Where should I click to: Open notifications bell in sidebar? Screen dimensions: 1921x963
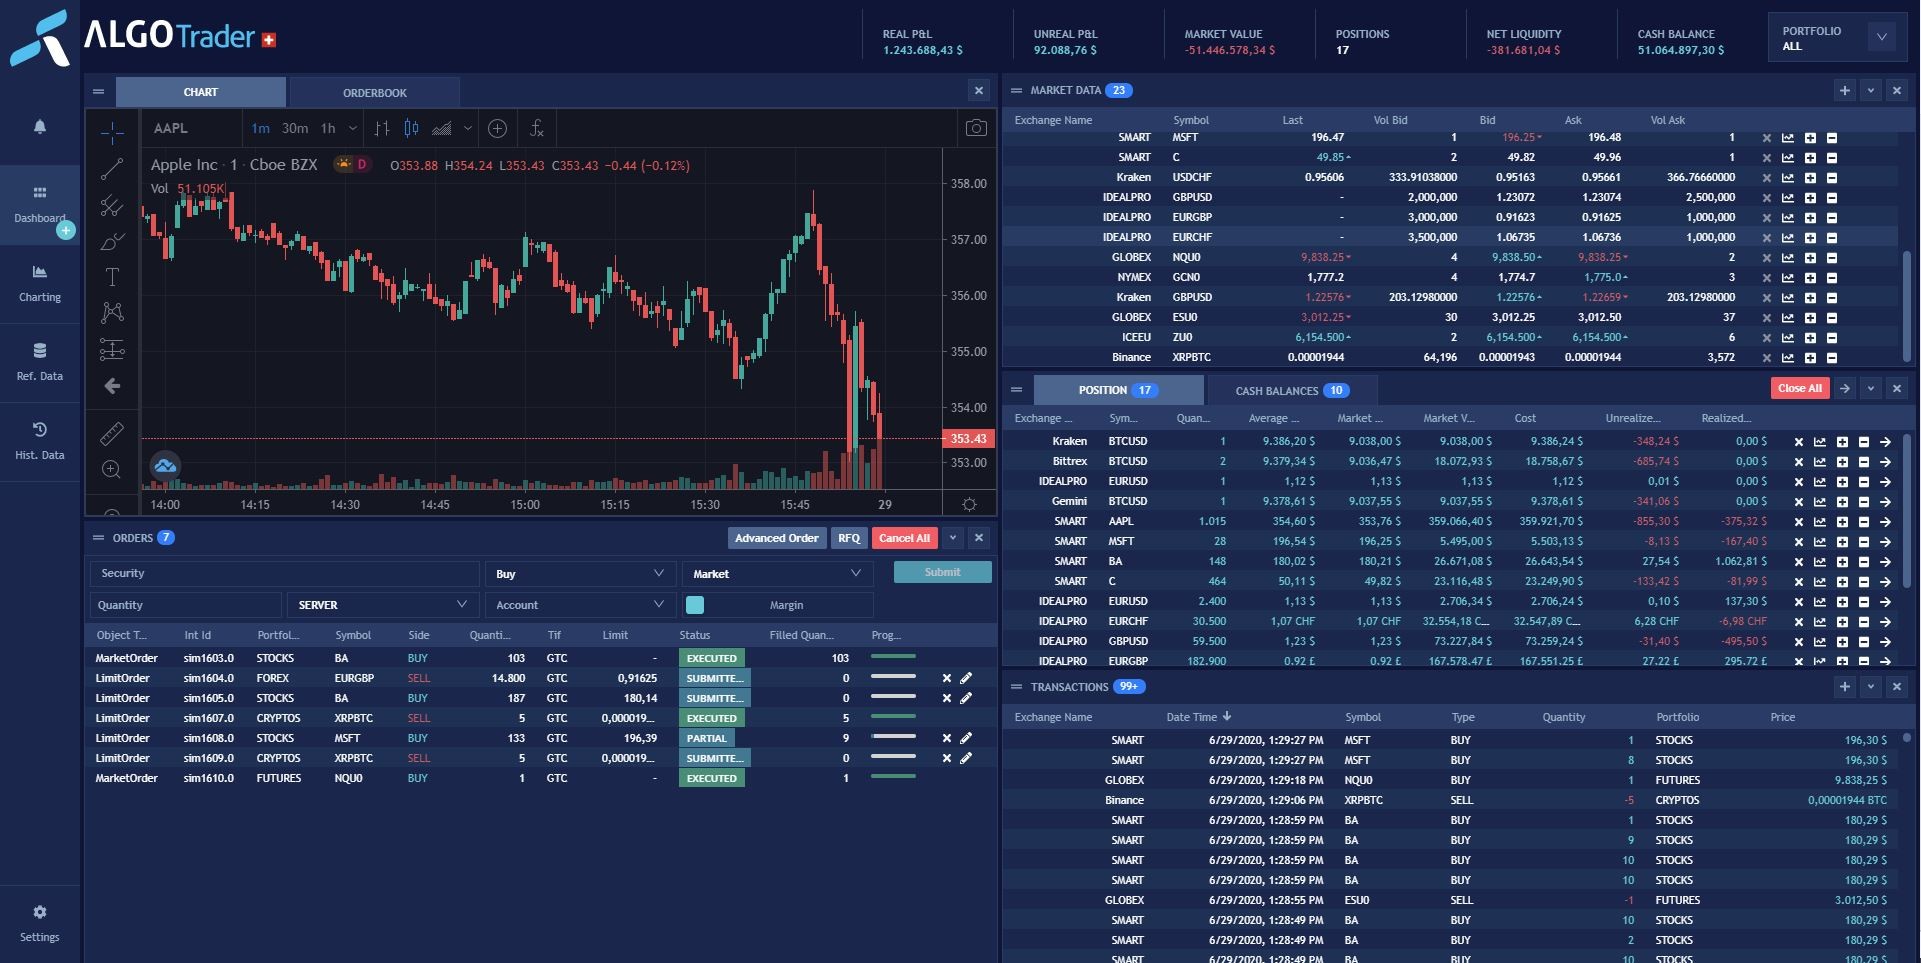tap(40, 127)
